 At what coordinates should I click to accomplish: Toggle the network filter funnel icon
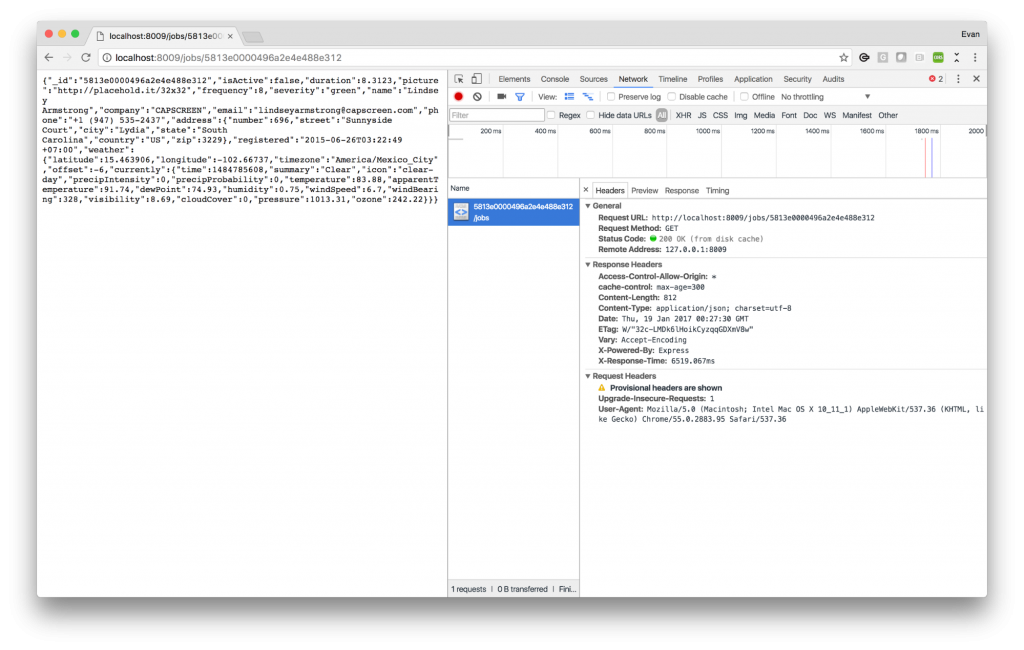point(521,96)
